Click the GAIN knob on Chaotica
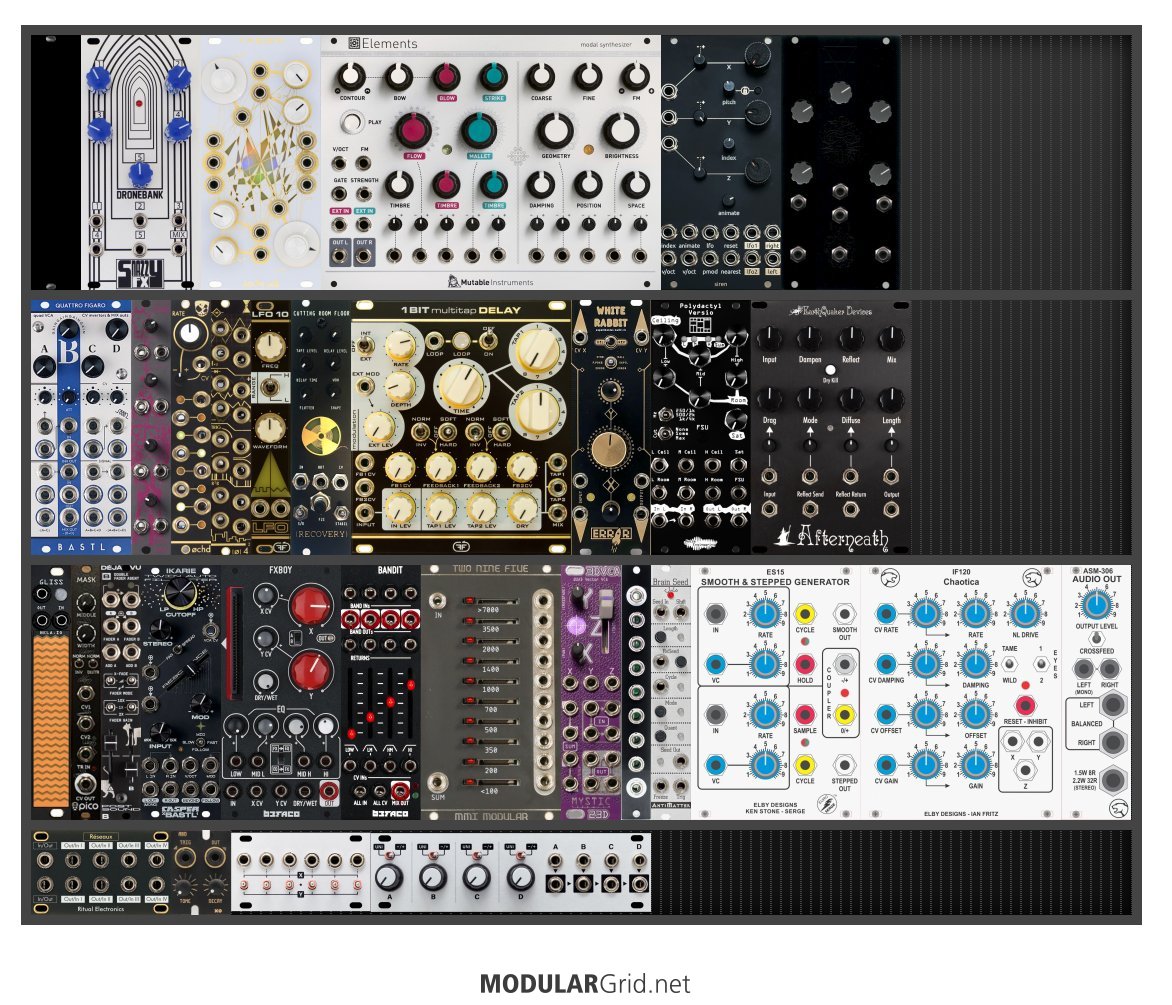Screen dimensions: 1172x1005 (x=975, y=764)
